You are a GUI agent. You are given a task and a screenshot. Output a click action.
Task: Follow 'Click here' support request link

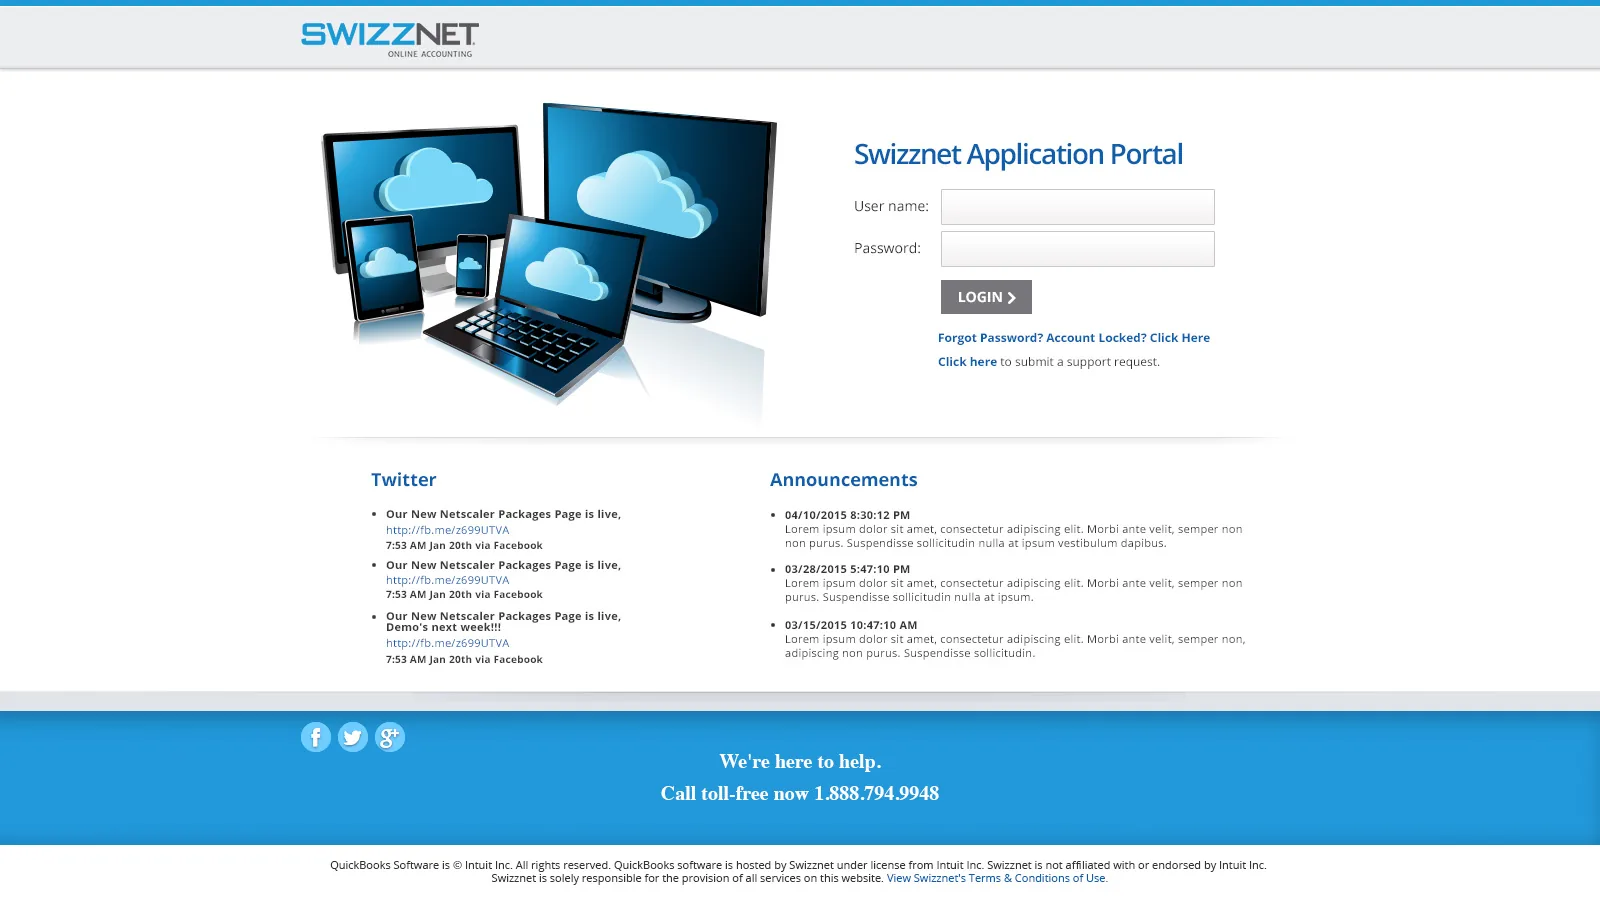[967, 362]
